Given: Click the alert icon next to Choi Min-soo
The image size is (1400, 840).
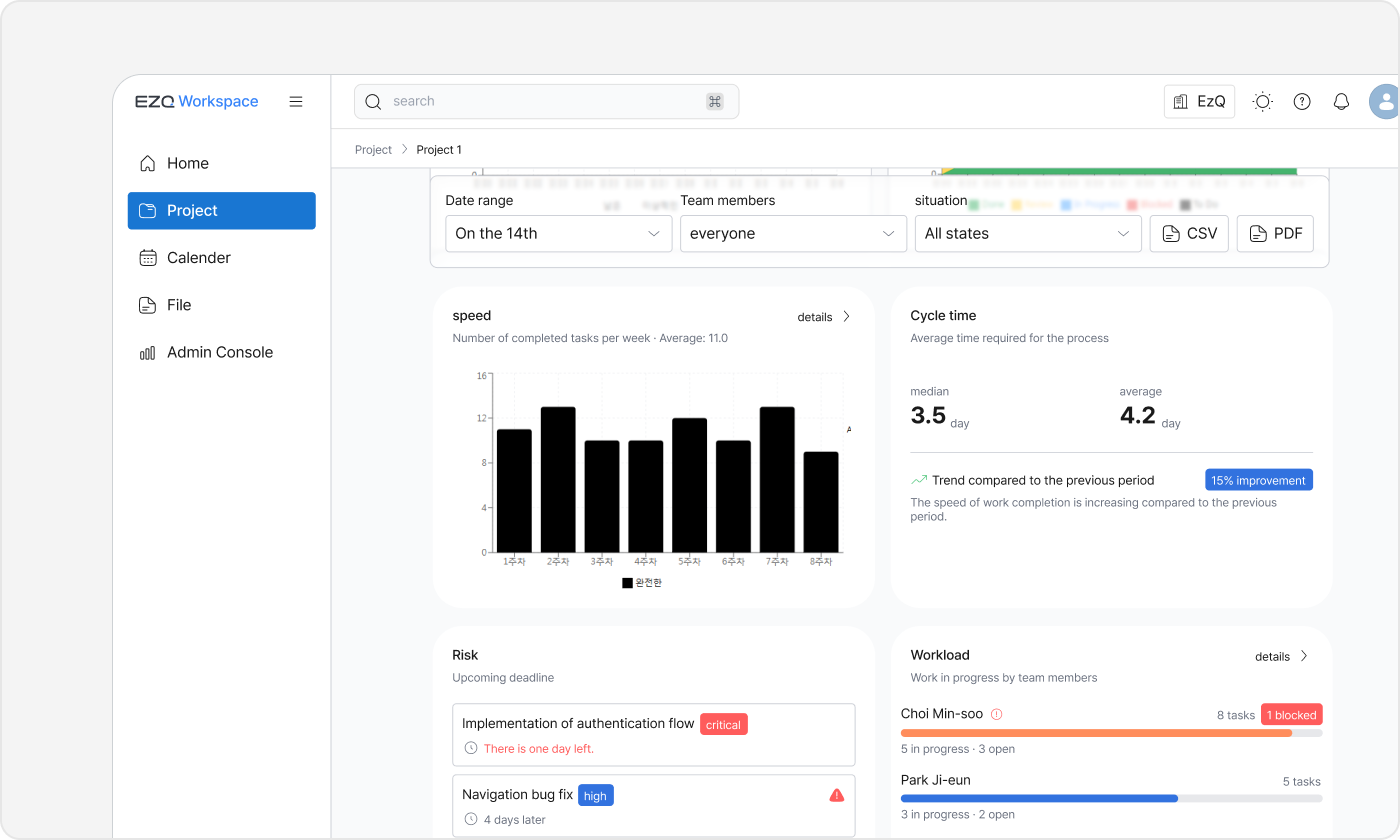Looking at the screenshot, I should point(996,714).
